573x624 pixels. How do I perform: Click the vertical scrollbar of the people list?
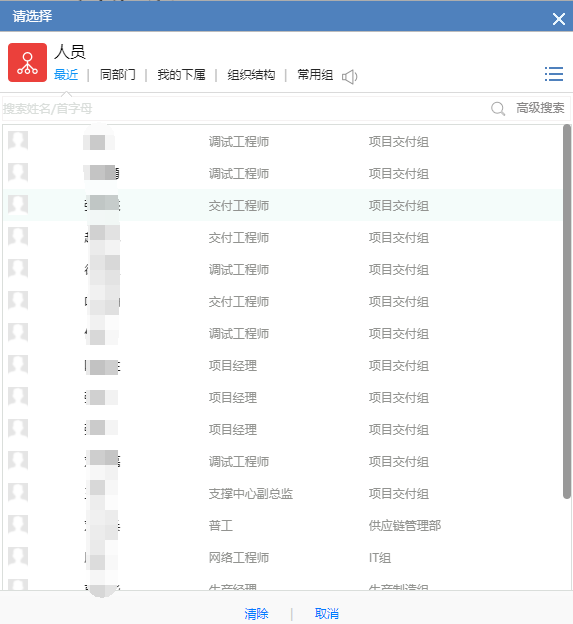tap(567, 311)
